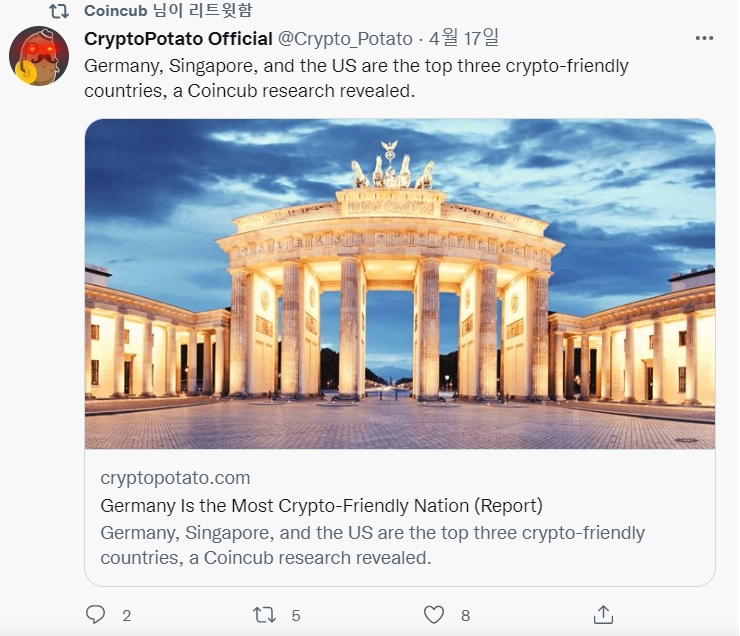Screen dimensions: 740x636
Task: Like the tweet with the heart icon
Action: pyautogui.click(x=433, y=614)
